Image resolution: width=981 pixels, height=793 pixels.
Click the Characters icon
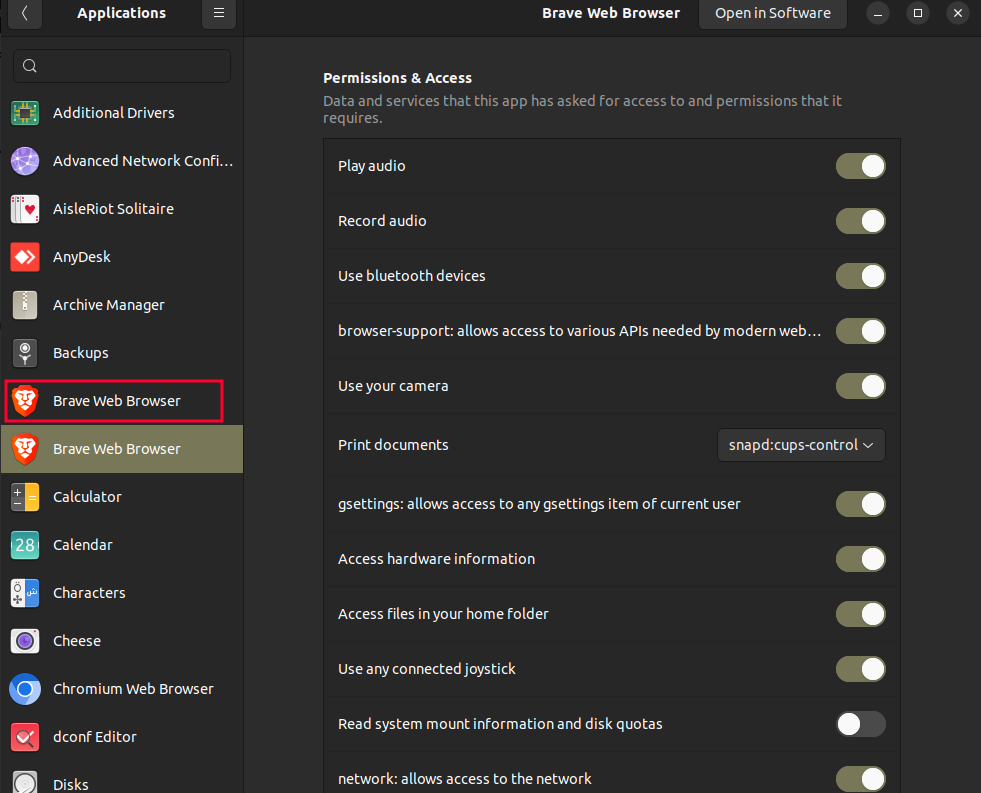click(x=25, y=593)
